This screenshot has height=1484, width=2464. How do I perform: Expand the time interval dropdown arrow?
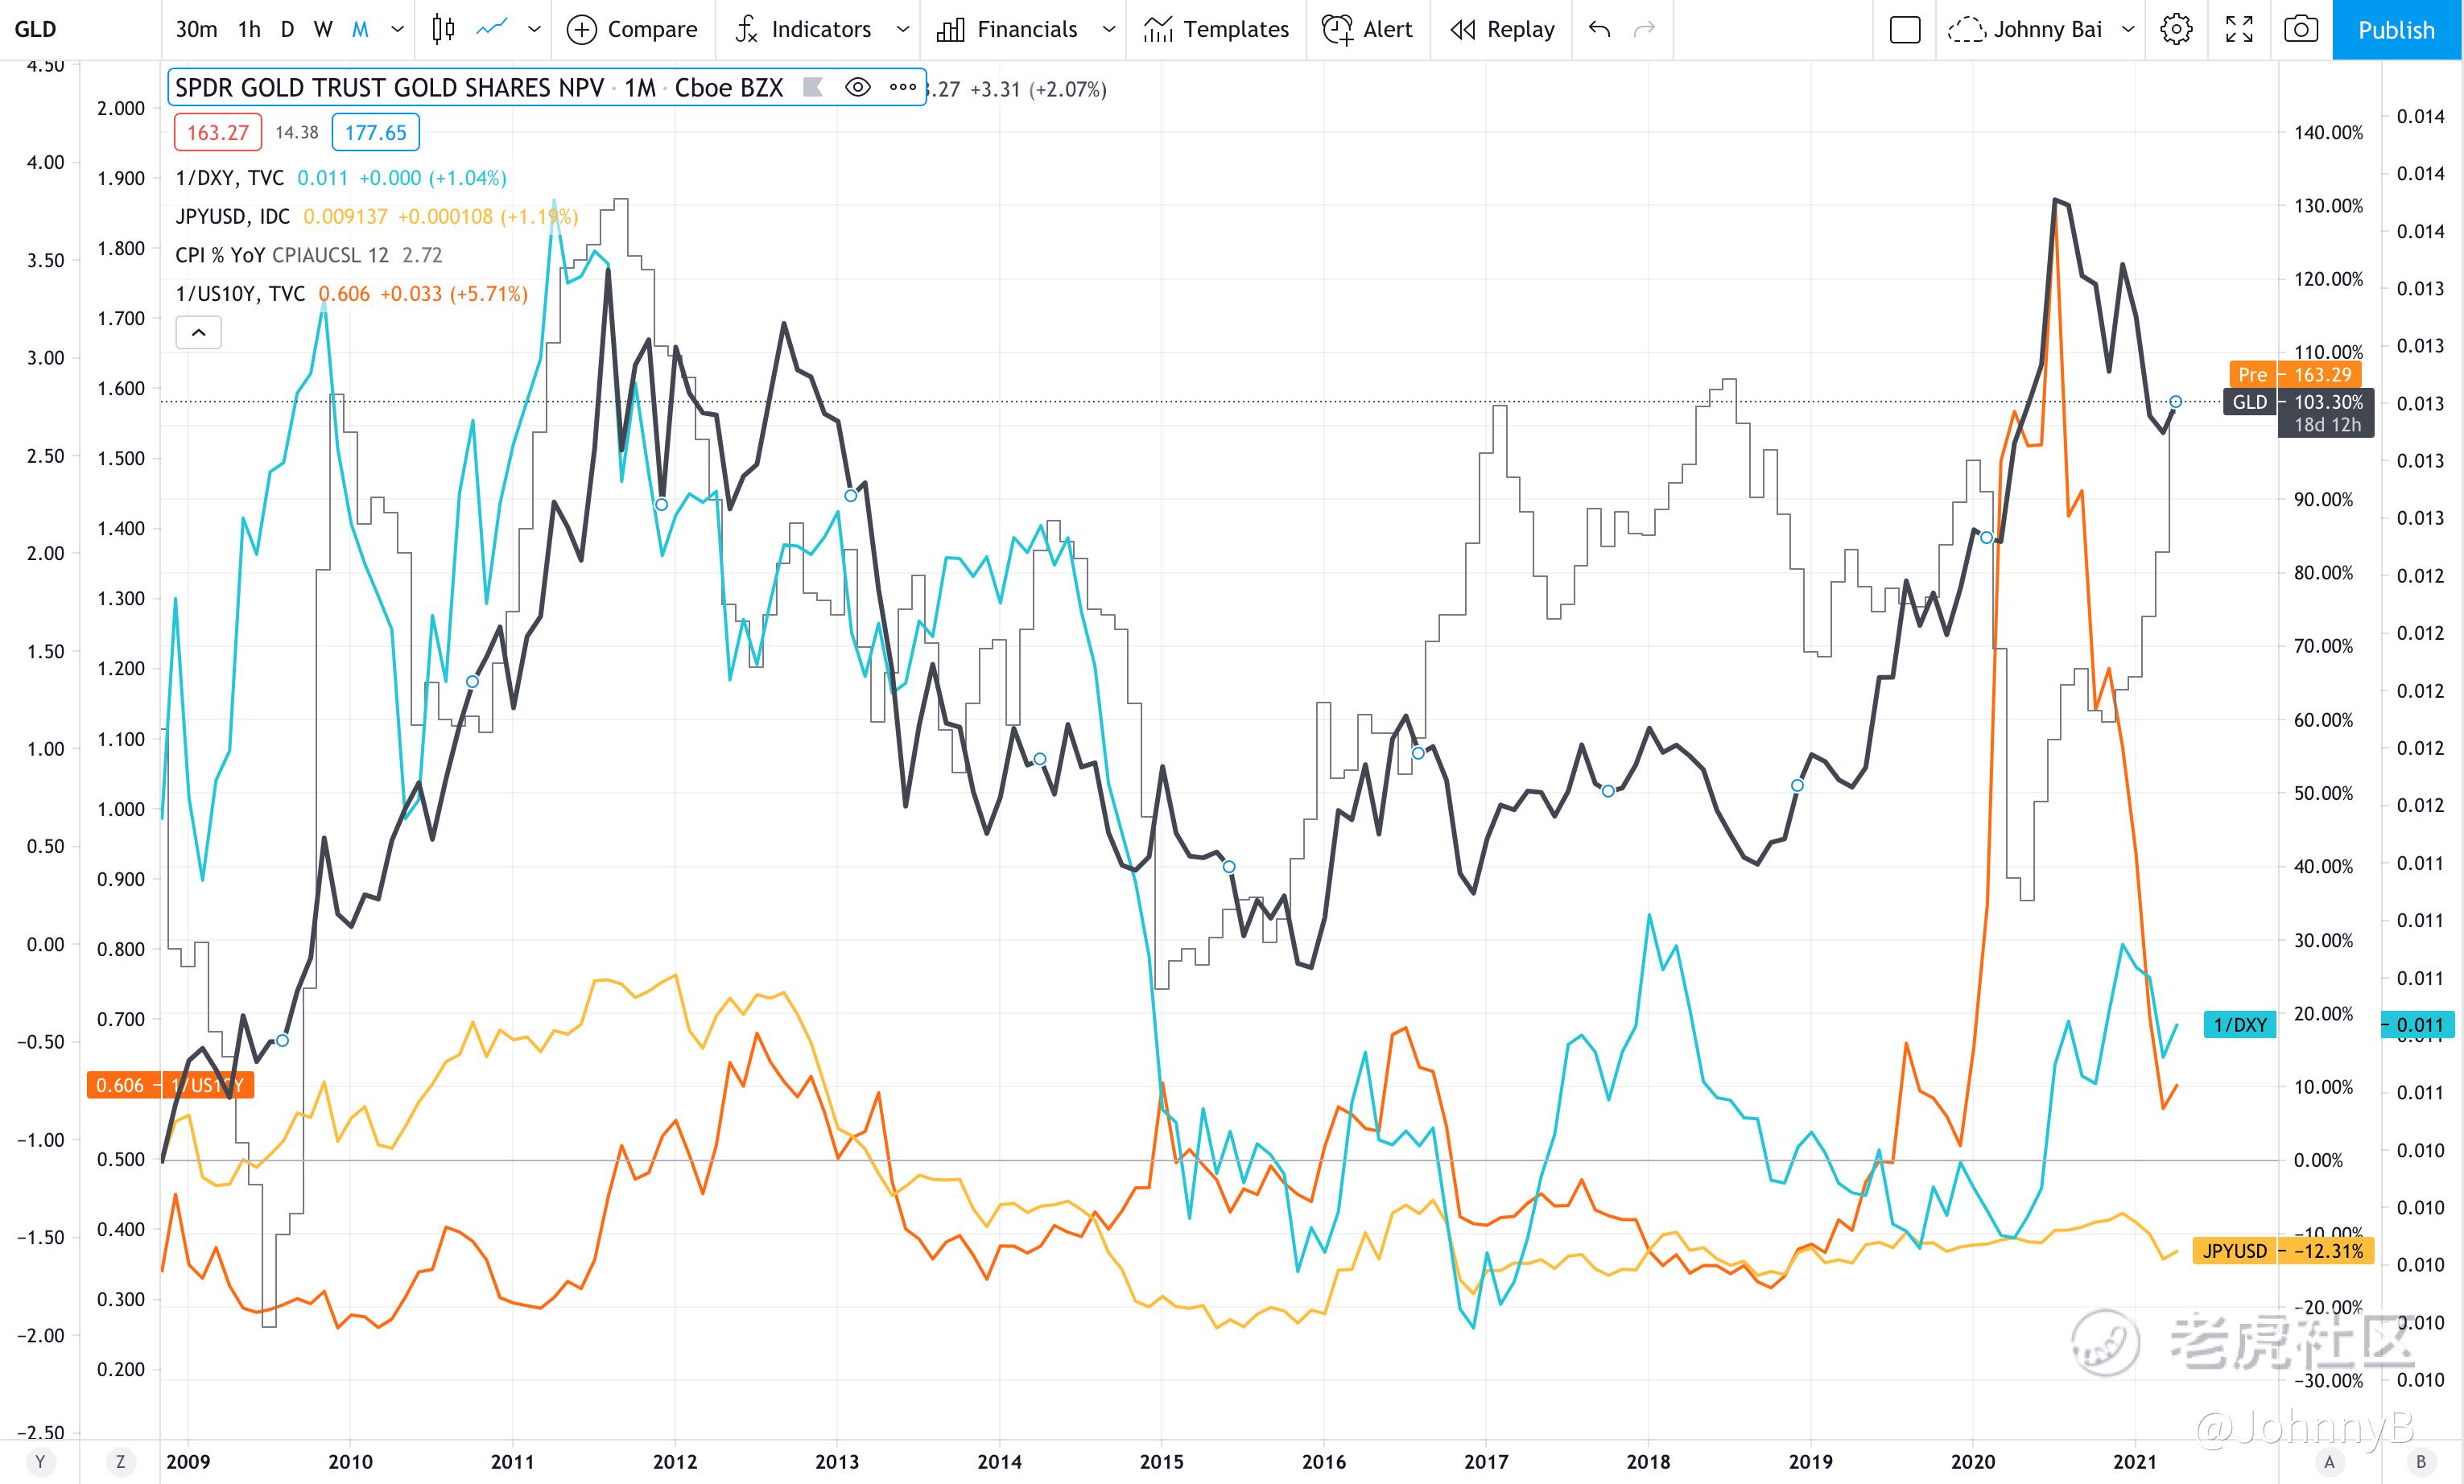tap(397, 29)
